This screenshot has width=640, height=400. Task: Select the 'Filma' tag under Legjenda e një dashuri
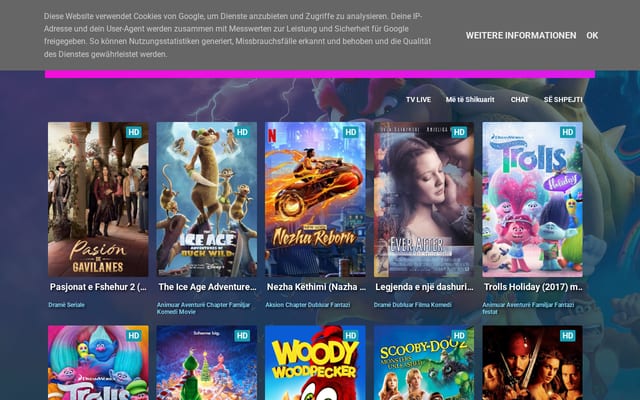tap(423, 305)
